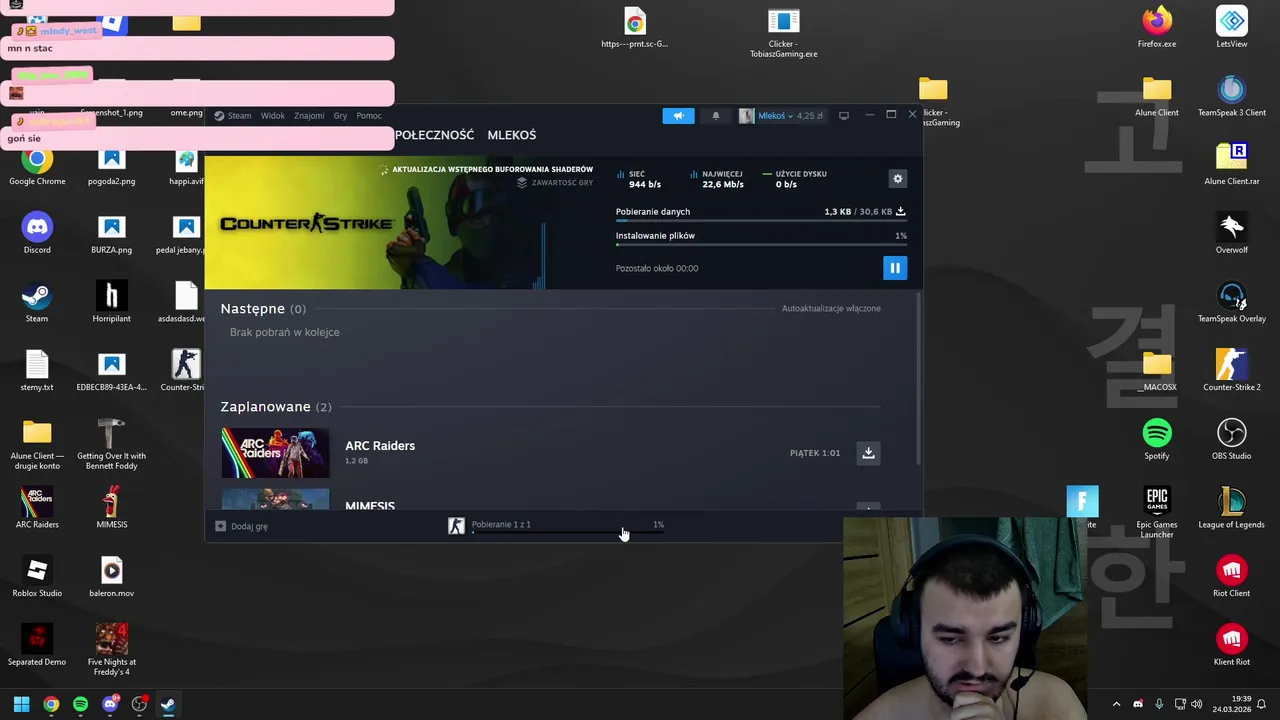Open Counter-Strike 2 desktop shortcut
This screenshot has height=720, width=1280.
coord(1232,371)
